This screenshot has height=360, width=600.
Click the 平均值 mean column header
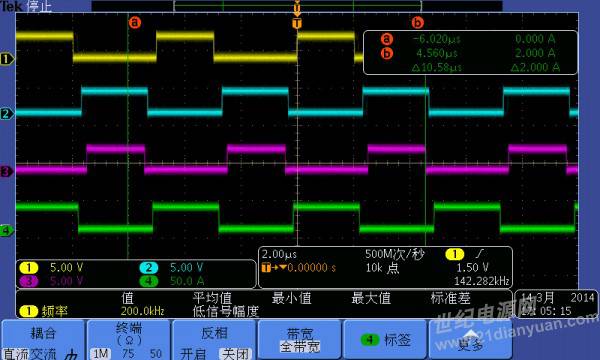[212, 298]
